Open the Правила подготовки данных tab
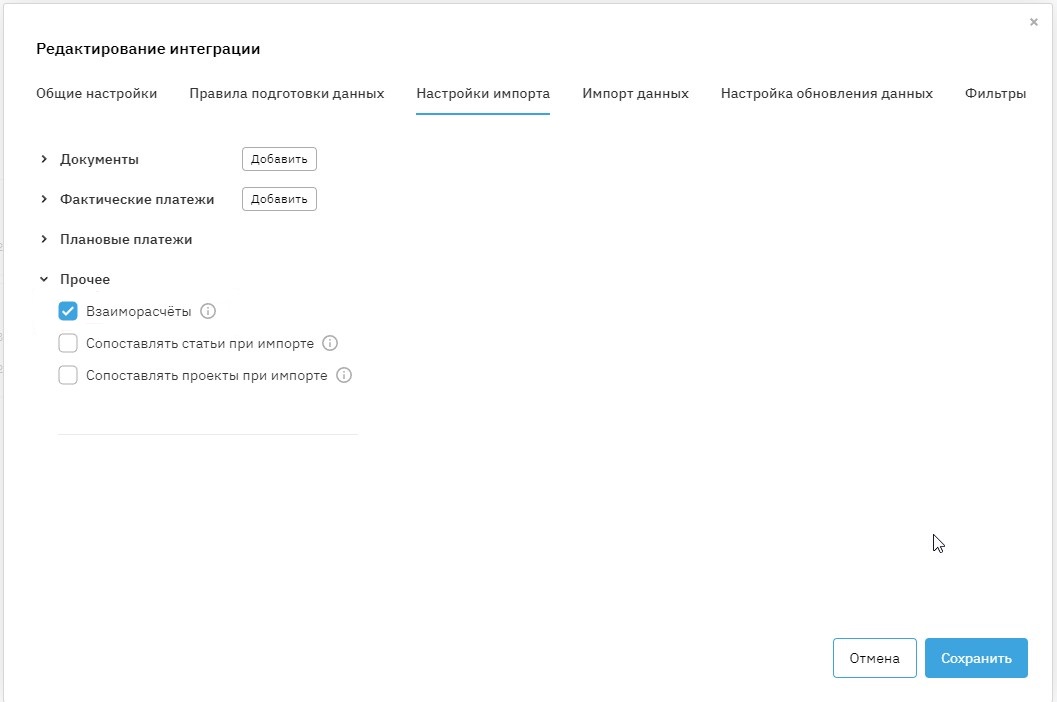Image resolution: width=1057 pixels, height=702 pixels. pyautogui.click(x=286, y=93)
